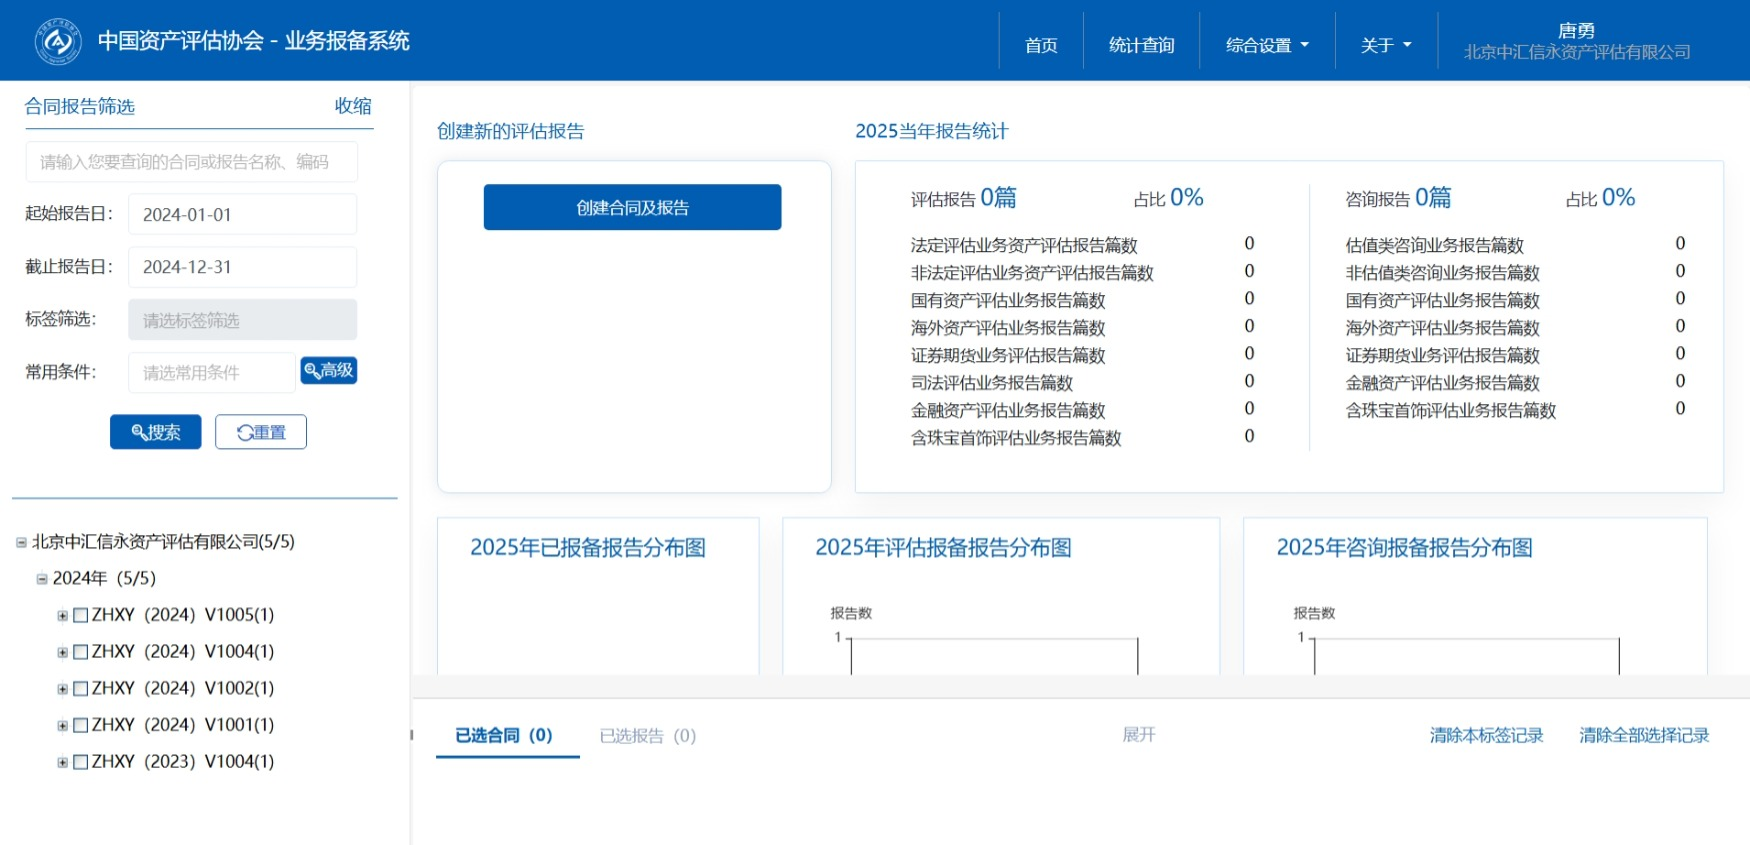Screen dimensions: 1750x845
Task: Select the ZHXY (2024) V1005 checkbox
Action: [x=81, y=615]
